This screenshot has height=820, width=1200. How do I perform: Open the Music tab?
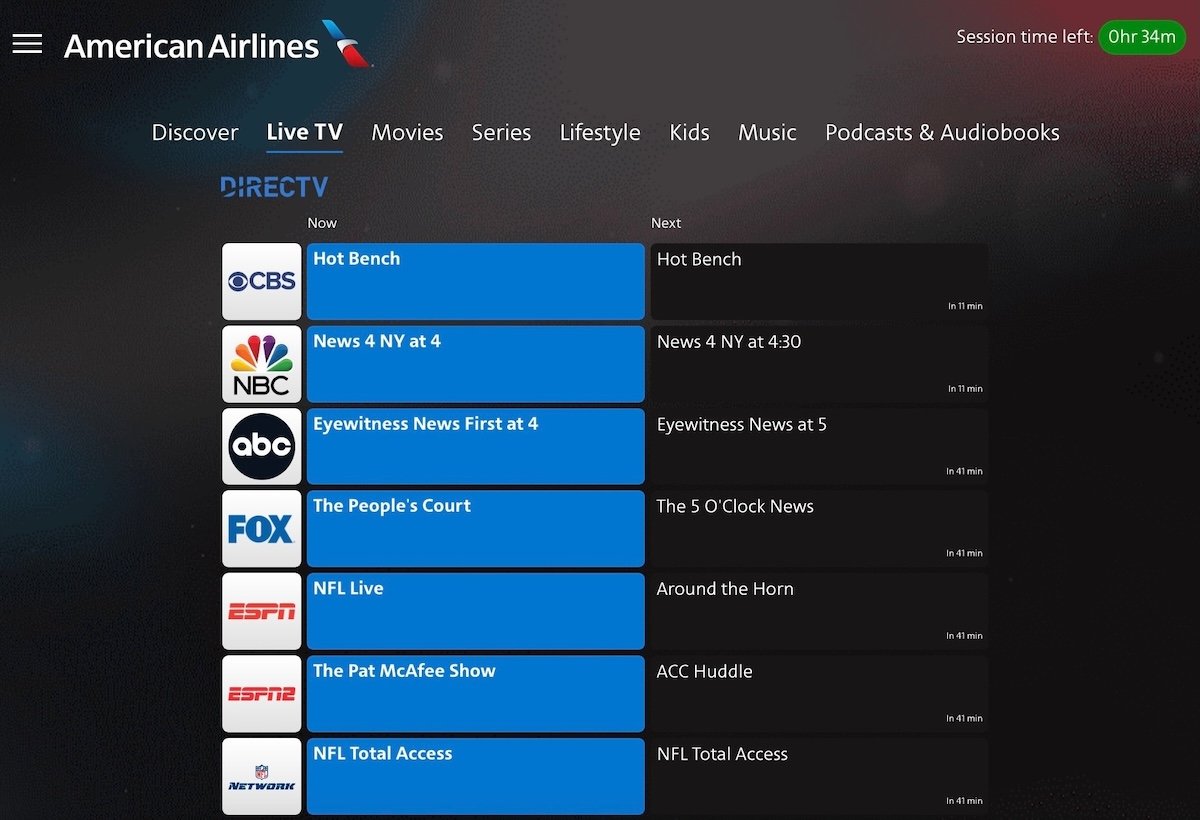767,132
